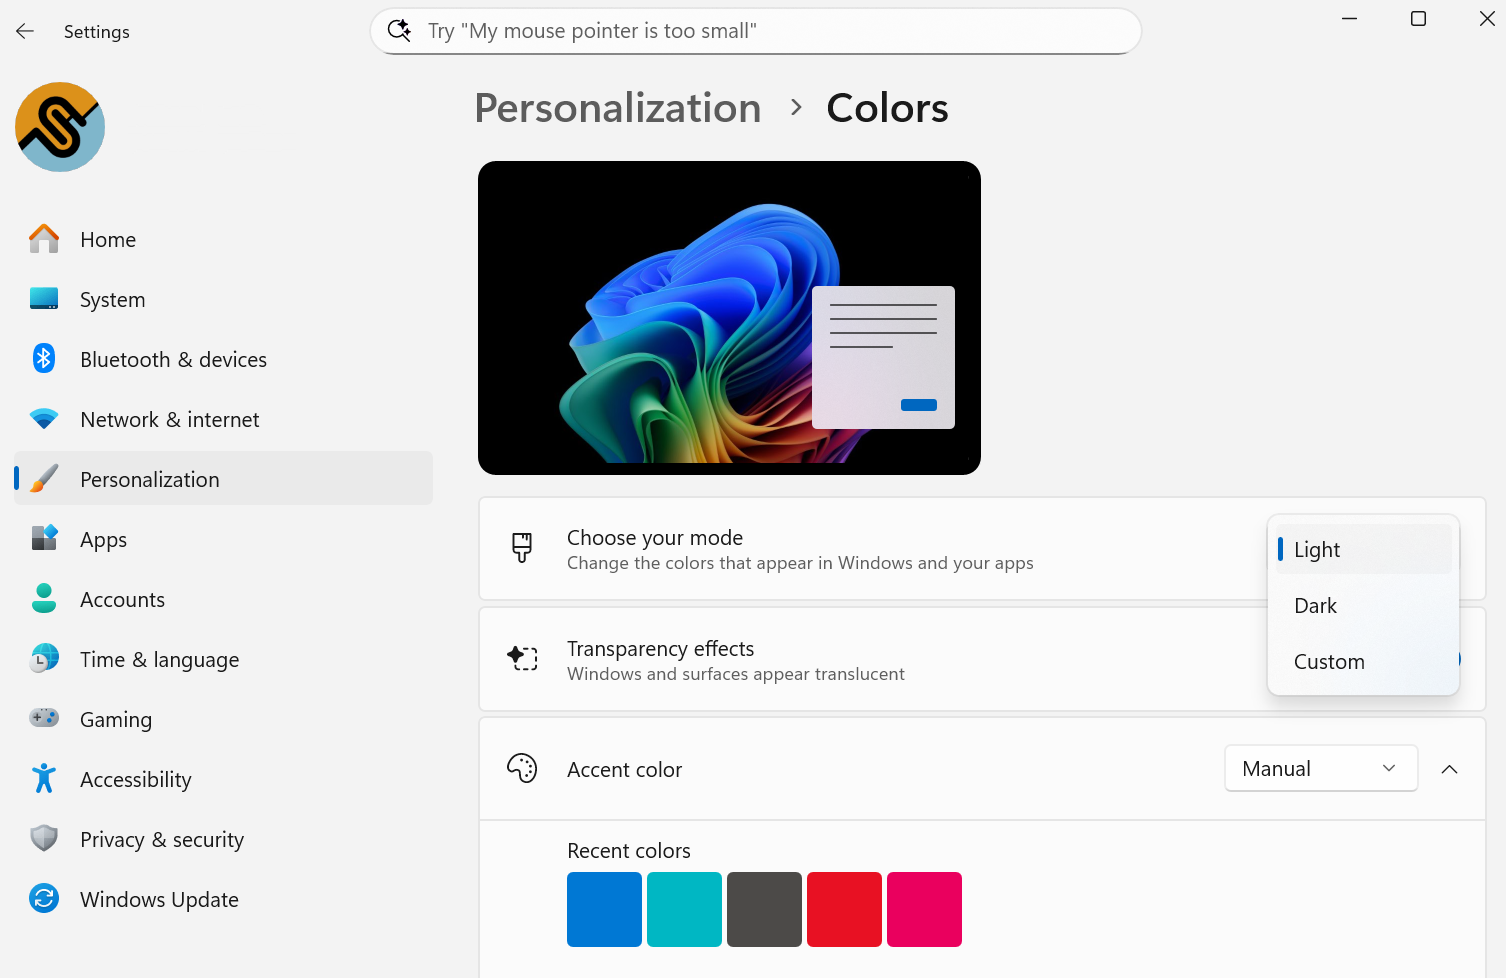Collapse the Accent color section chevron
Viewport: 1506px width, 978px height.
point(1449,769)
